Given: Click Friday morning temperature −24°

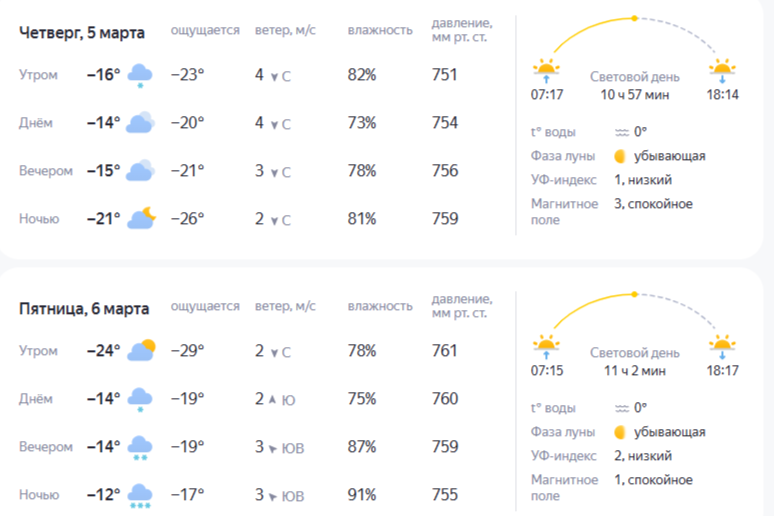Looking at the screenshot, I should coord(103,351).
